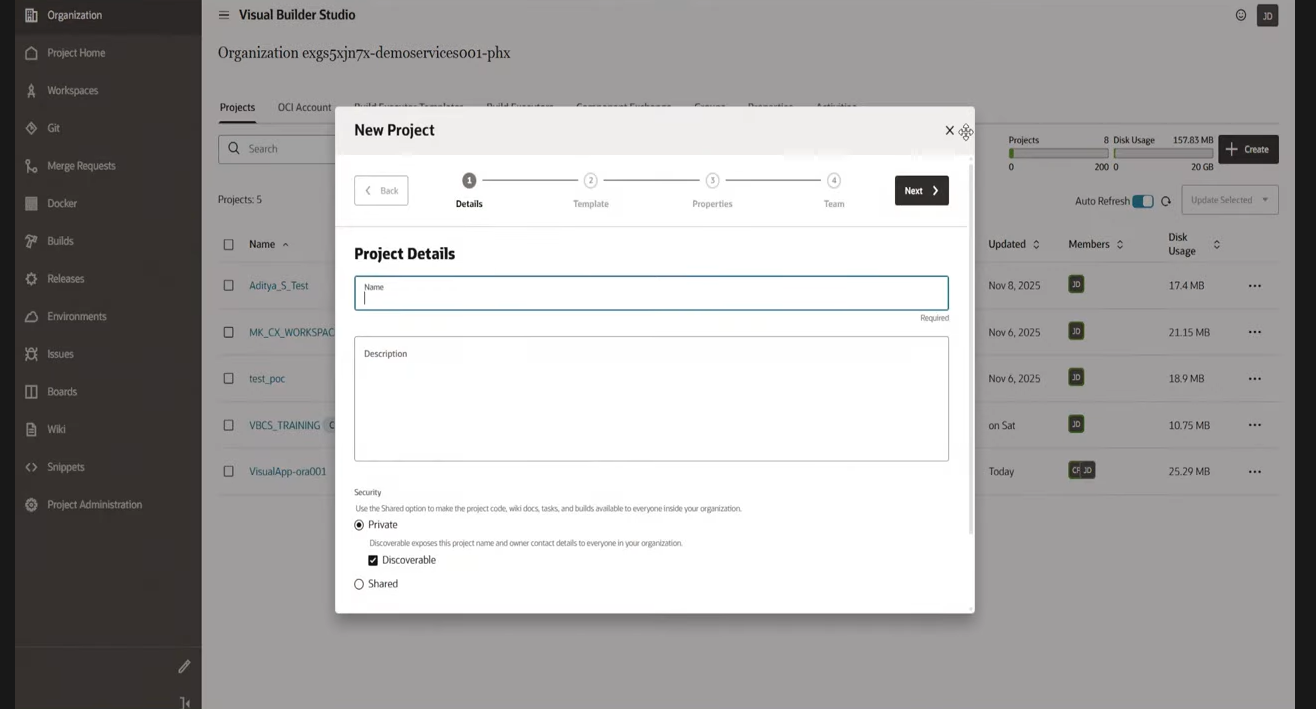
Task: Check the Aditya_S_Test row checkbox
Action: tap(229, 285)
